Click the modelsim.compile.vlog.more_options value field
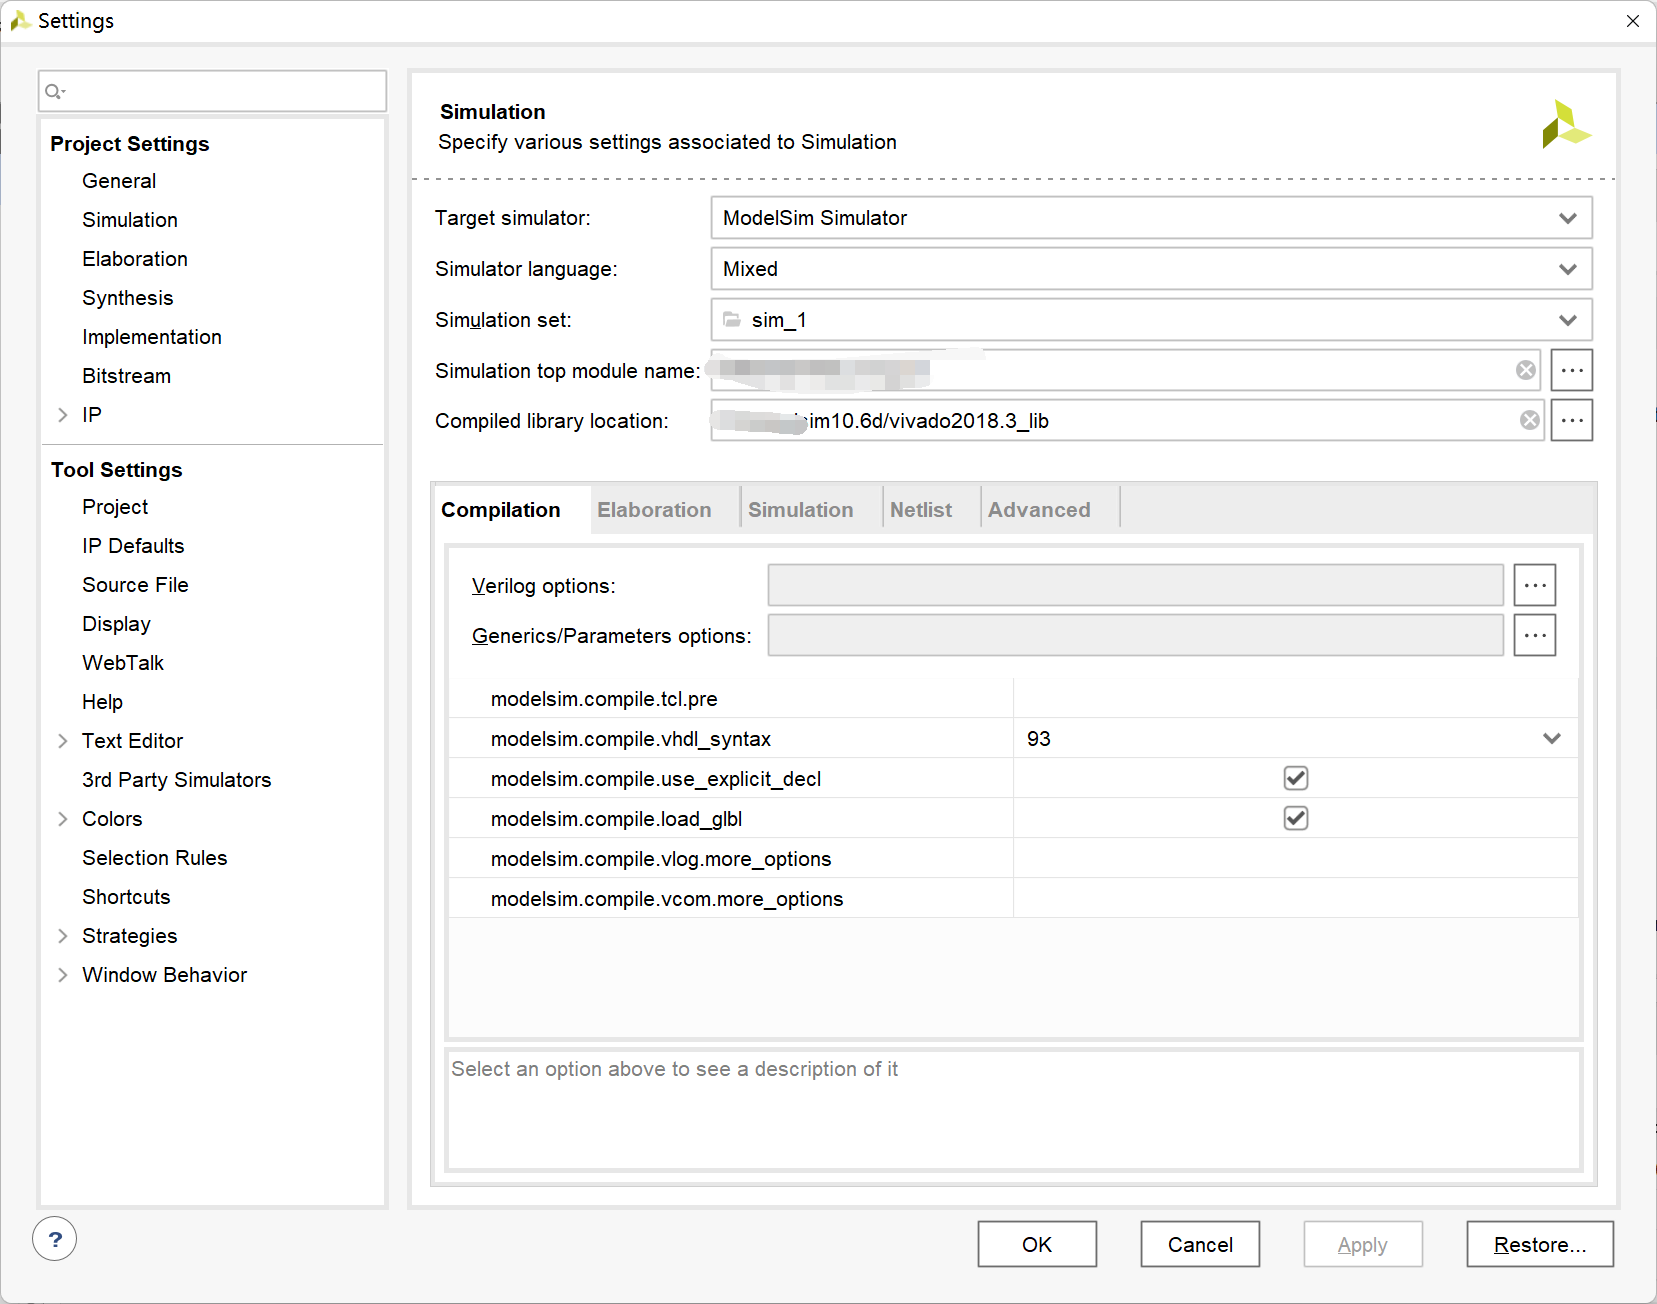Image resolution: width=1657 pixels, height=1304 pixels. (x=1295, y=859)
